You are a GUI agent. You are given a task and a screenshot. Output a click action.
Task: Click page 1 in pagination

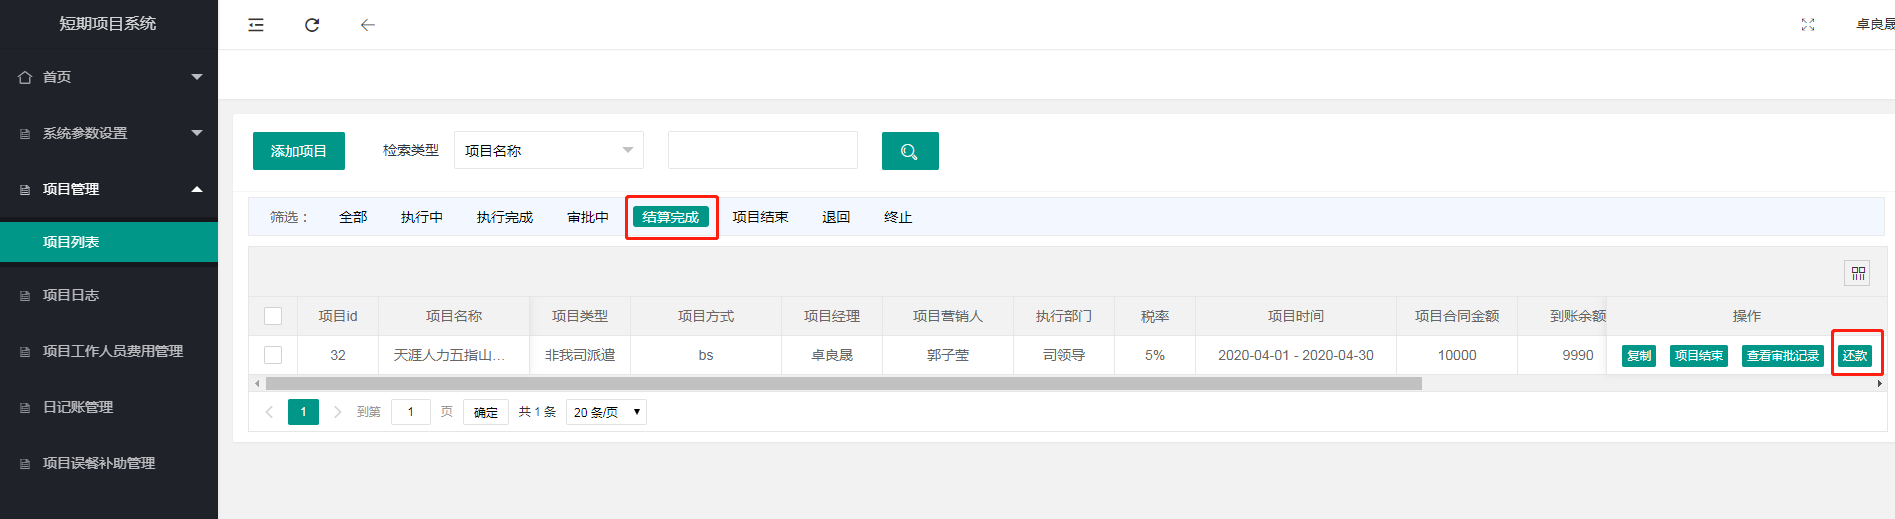pyautogui.click(x=303, y=412)
